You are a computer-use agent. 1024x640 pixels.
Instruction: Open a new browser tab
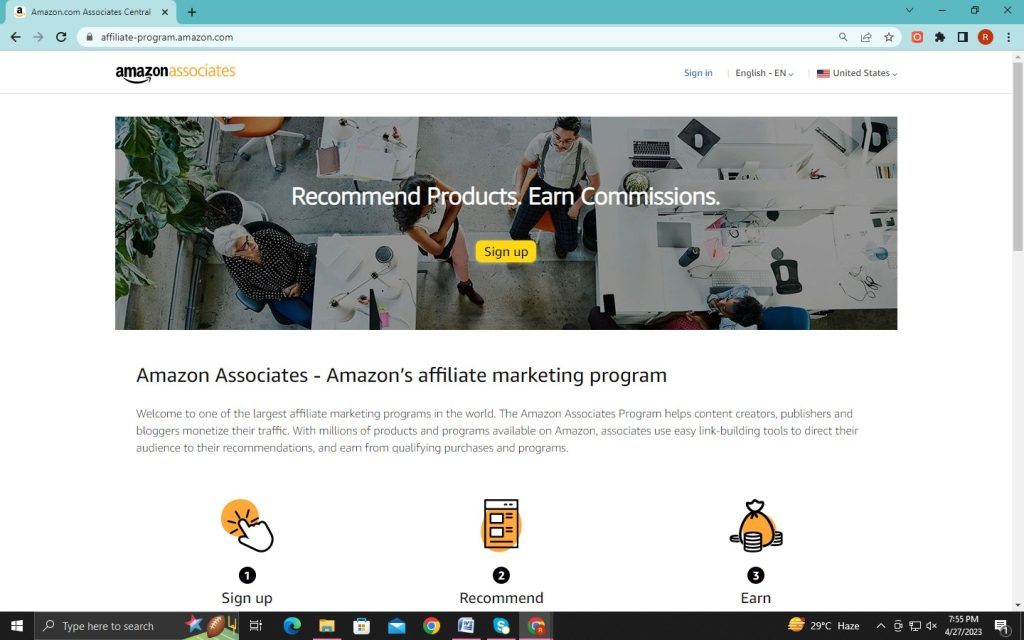tap(191, 12)
